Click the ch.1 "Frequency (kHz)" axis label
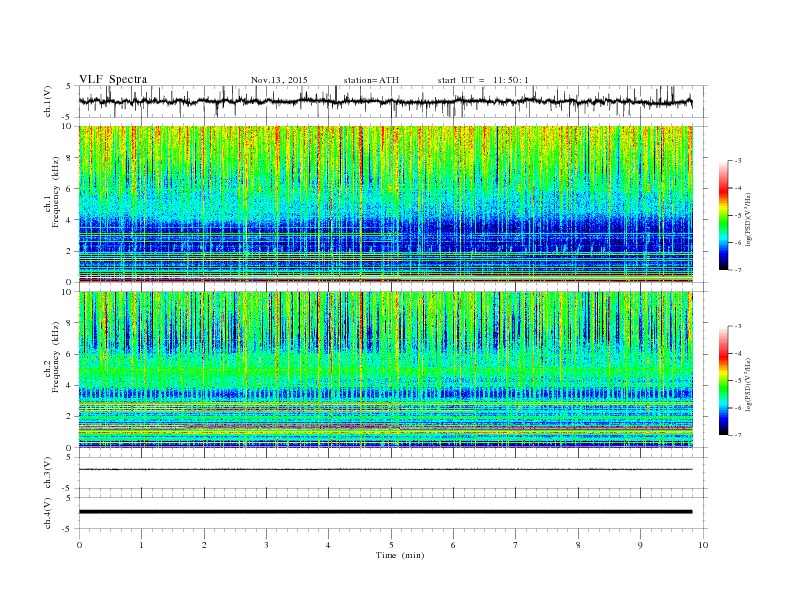Screen dimensions: 792x612 pyautogui.click(x=55, y=192)
